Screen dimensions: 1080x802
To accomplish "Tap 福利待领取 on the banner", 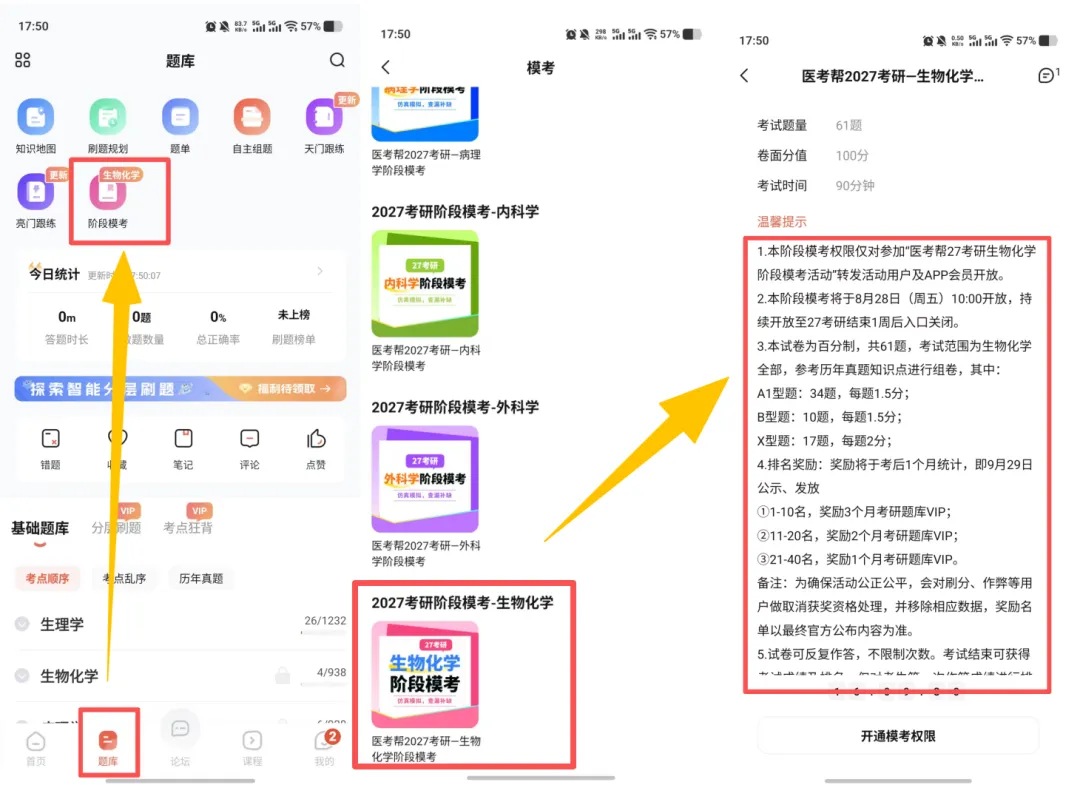I will pyautogui.click(x=285, y=389).
